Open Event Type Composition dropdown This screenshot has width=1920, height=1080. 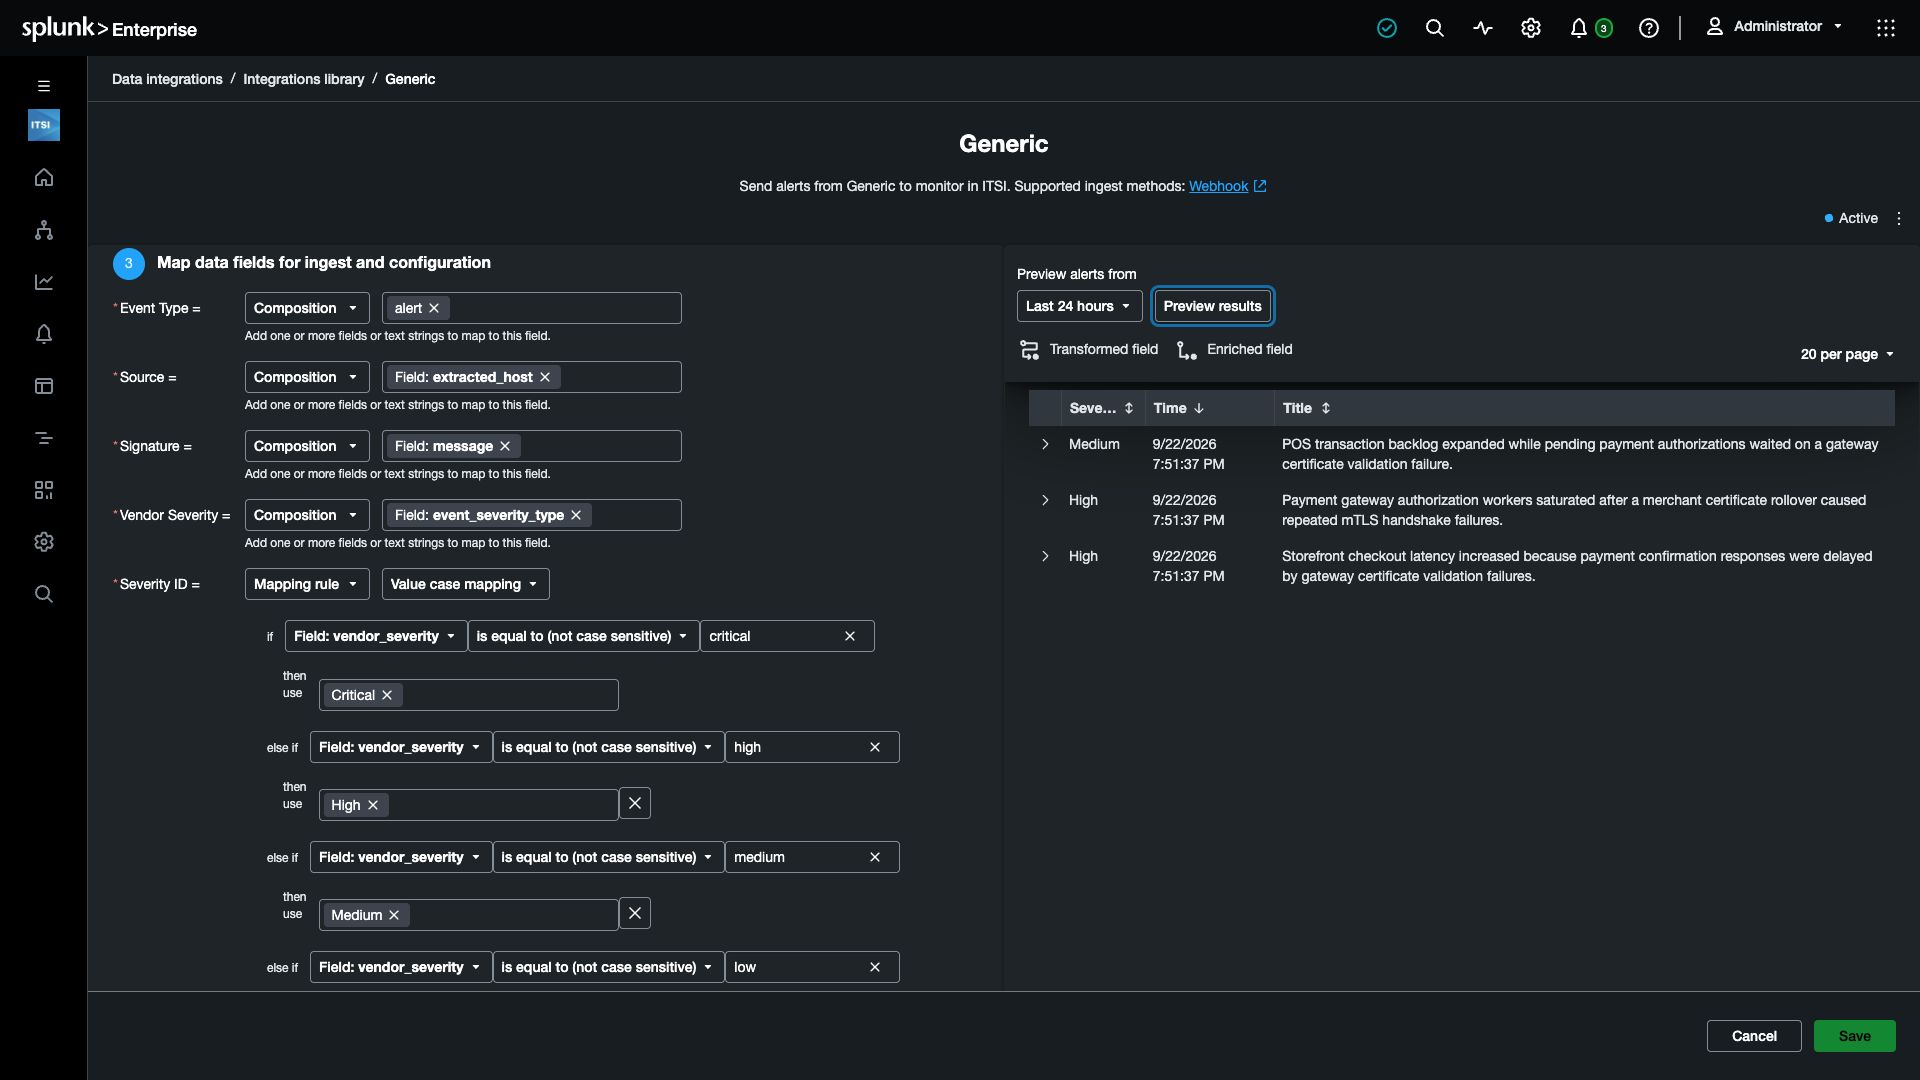coord(307,308)
